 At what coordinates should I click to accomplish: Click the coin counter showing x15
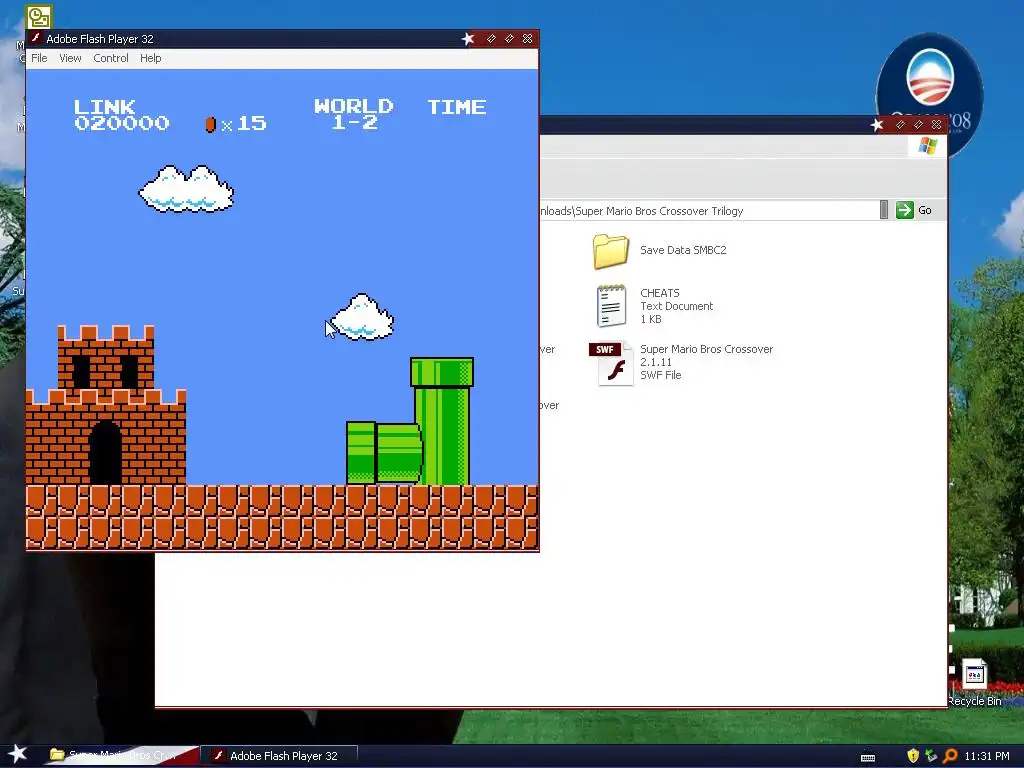coord(236,123)
